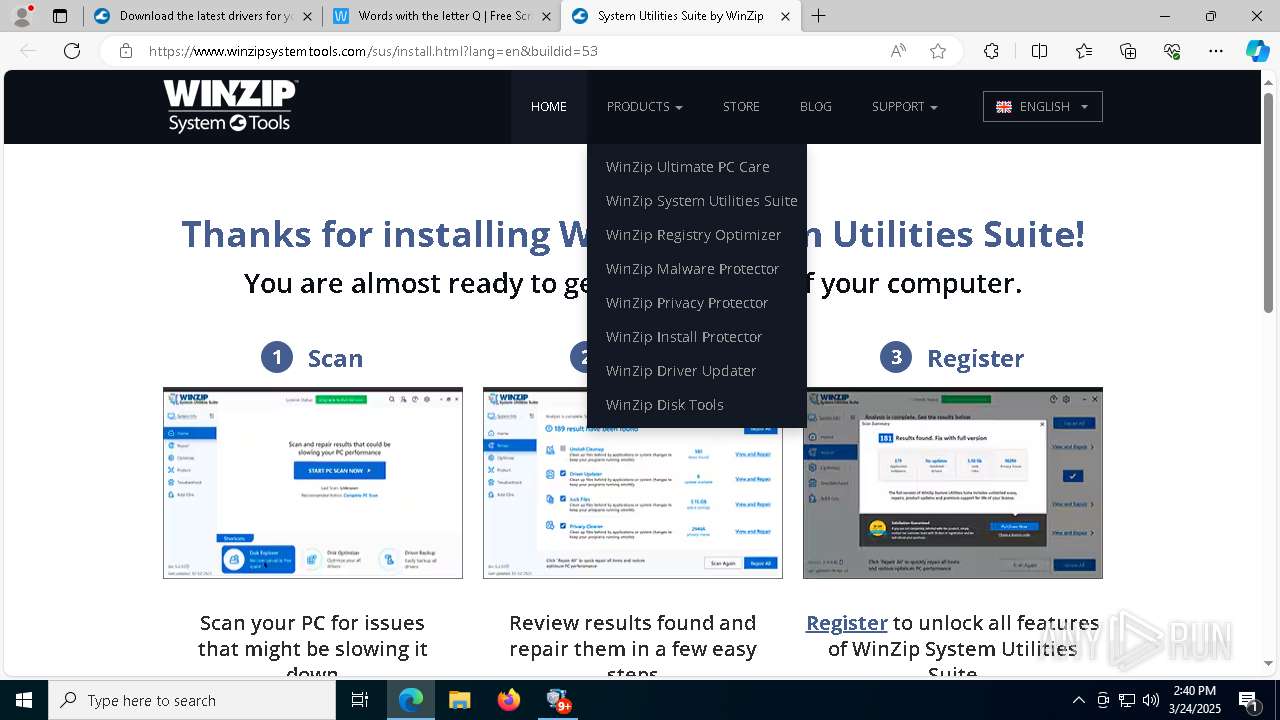This screenshot has height=720, width=1280.
Task: Add this page to favorites star
Action: 938,51
